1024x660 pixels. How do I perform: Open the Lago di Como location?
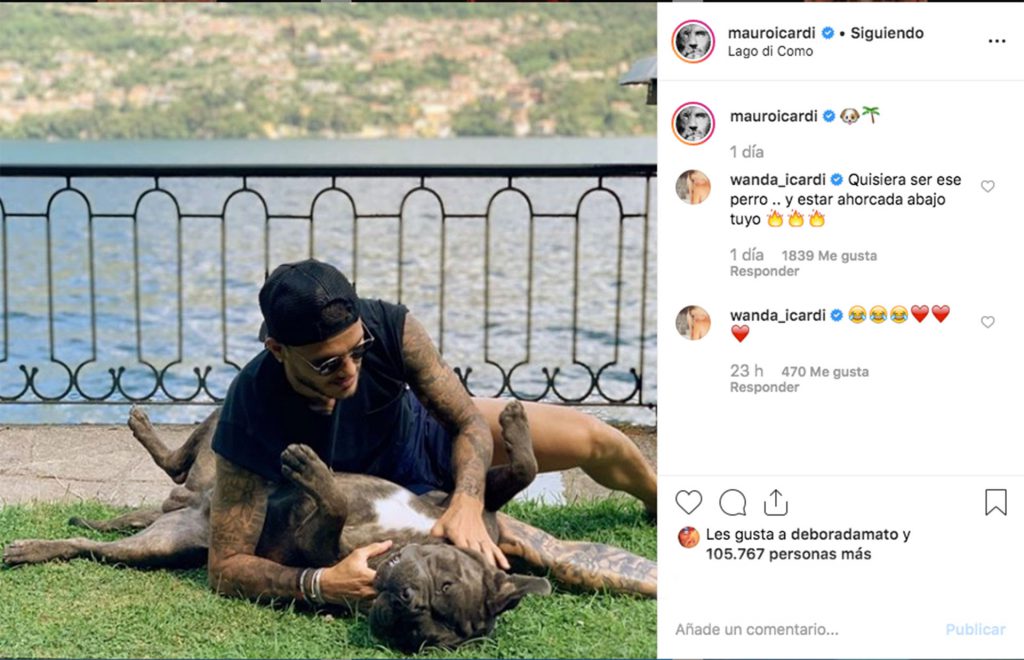[x=770, y=52]
